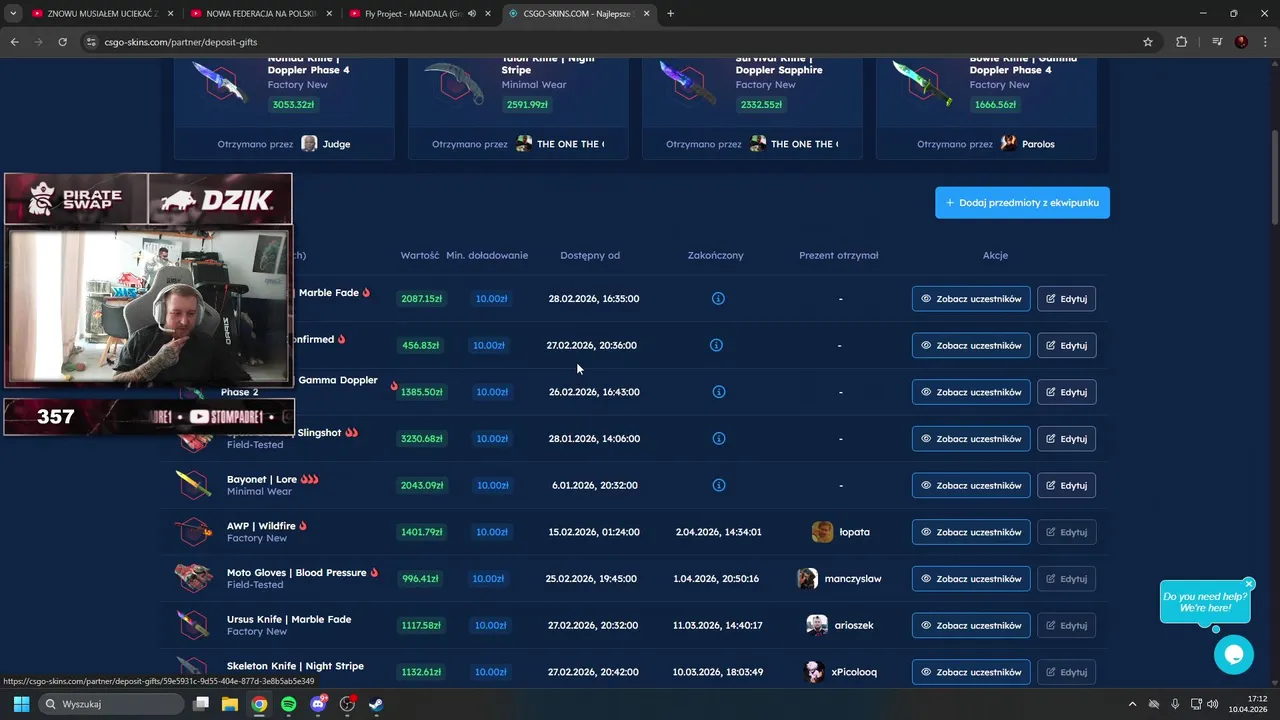The width and height of the screenshot is (1280, 720).
Task: Click Bayonet Lore knife image
Action: tap(193, 485)
